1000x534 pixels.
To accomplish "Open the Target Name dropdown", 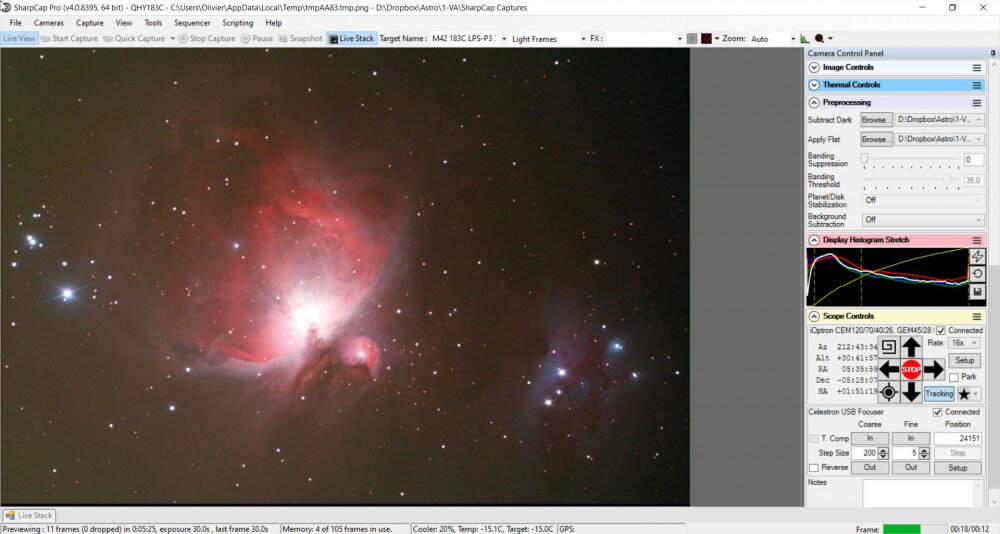I will click(x=504, y=39).
